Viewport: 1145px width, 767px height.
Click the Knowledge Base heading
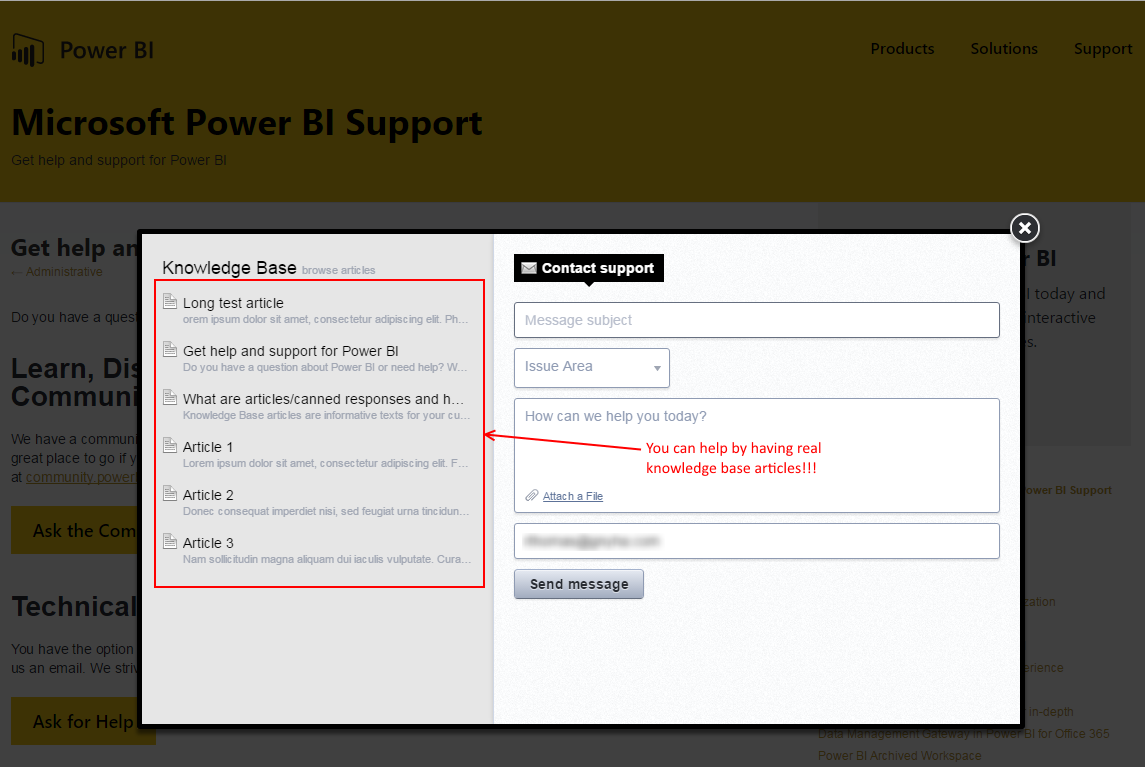tap(229, 268)
